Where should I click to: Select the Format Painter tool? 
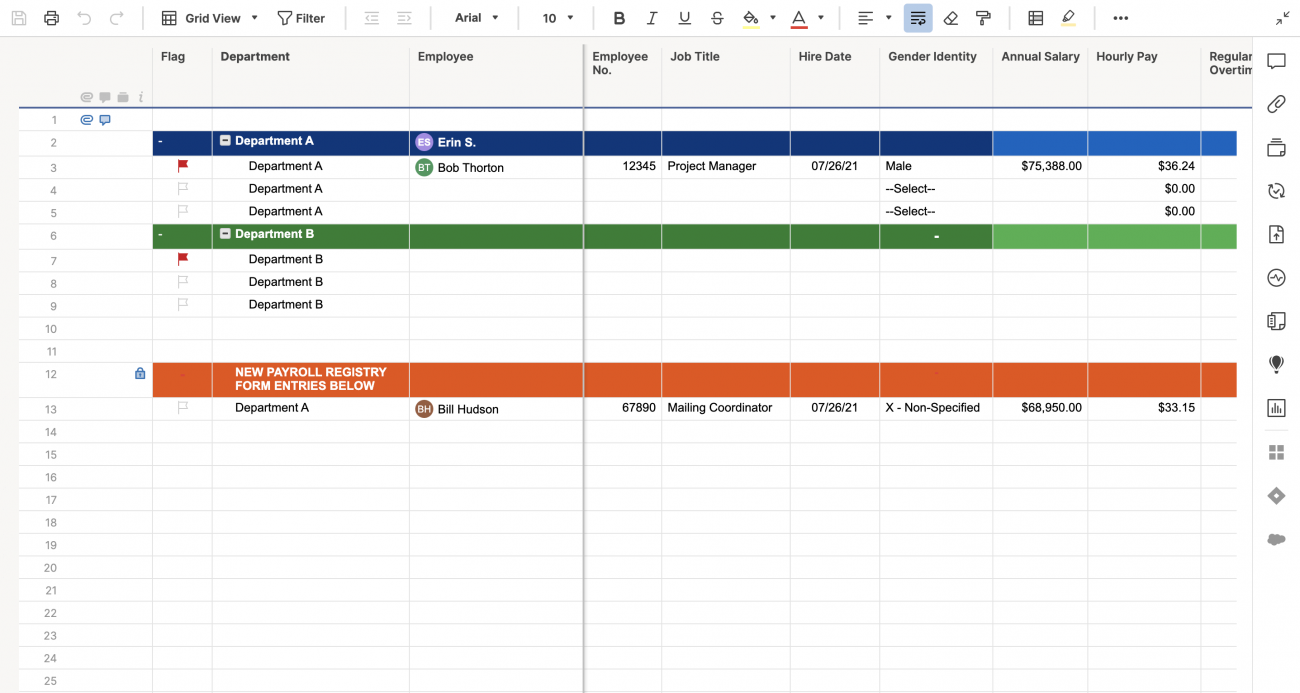pyautogui.click(x=983, y=17)
